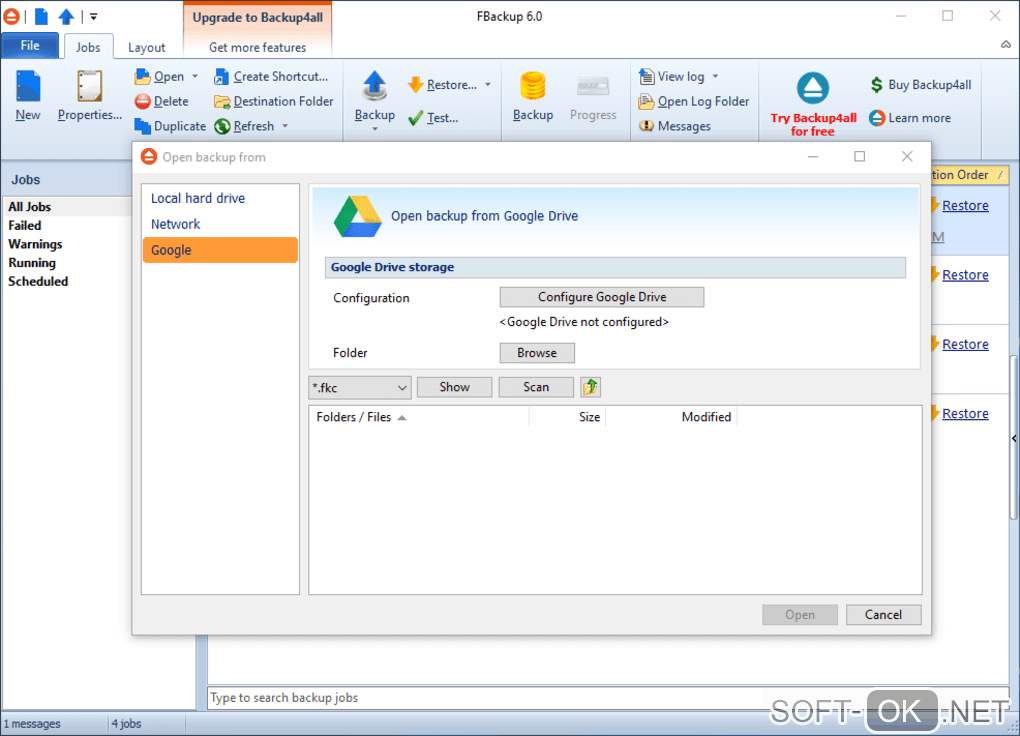Click the Show button
1020x736 pixels.
[x=454, y=387]
